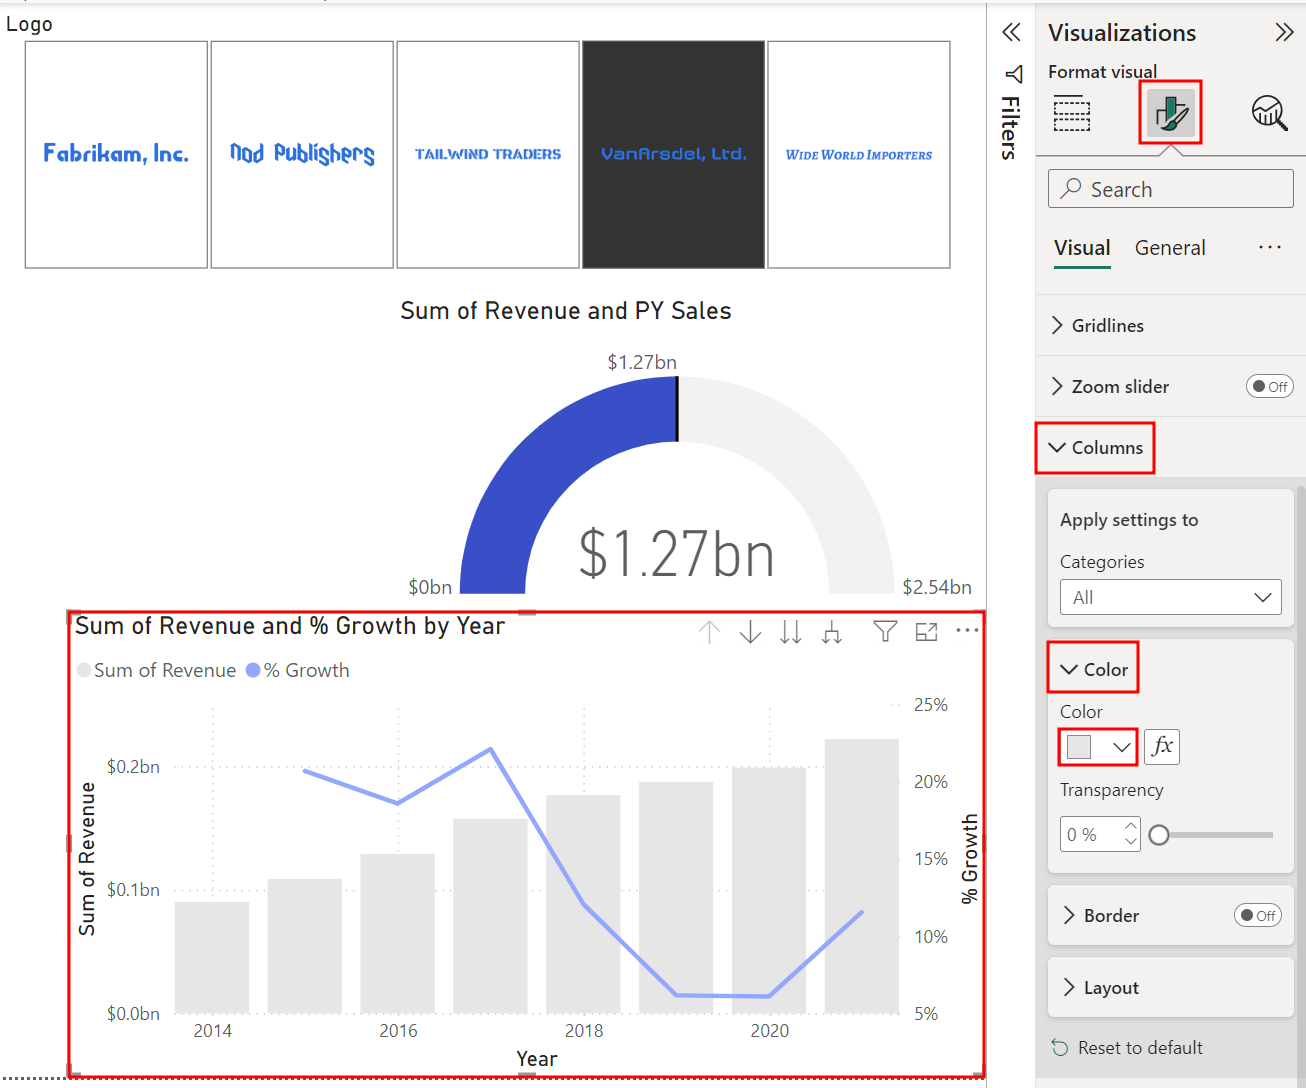Open chart More options ellipsis
The width and height of the screenshot is (1306, 1088).
point(967,630)
